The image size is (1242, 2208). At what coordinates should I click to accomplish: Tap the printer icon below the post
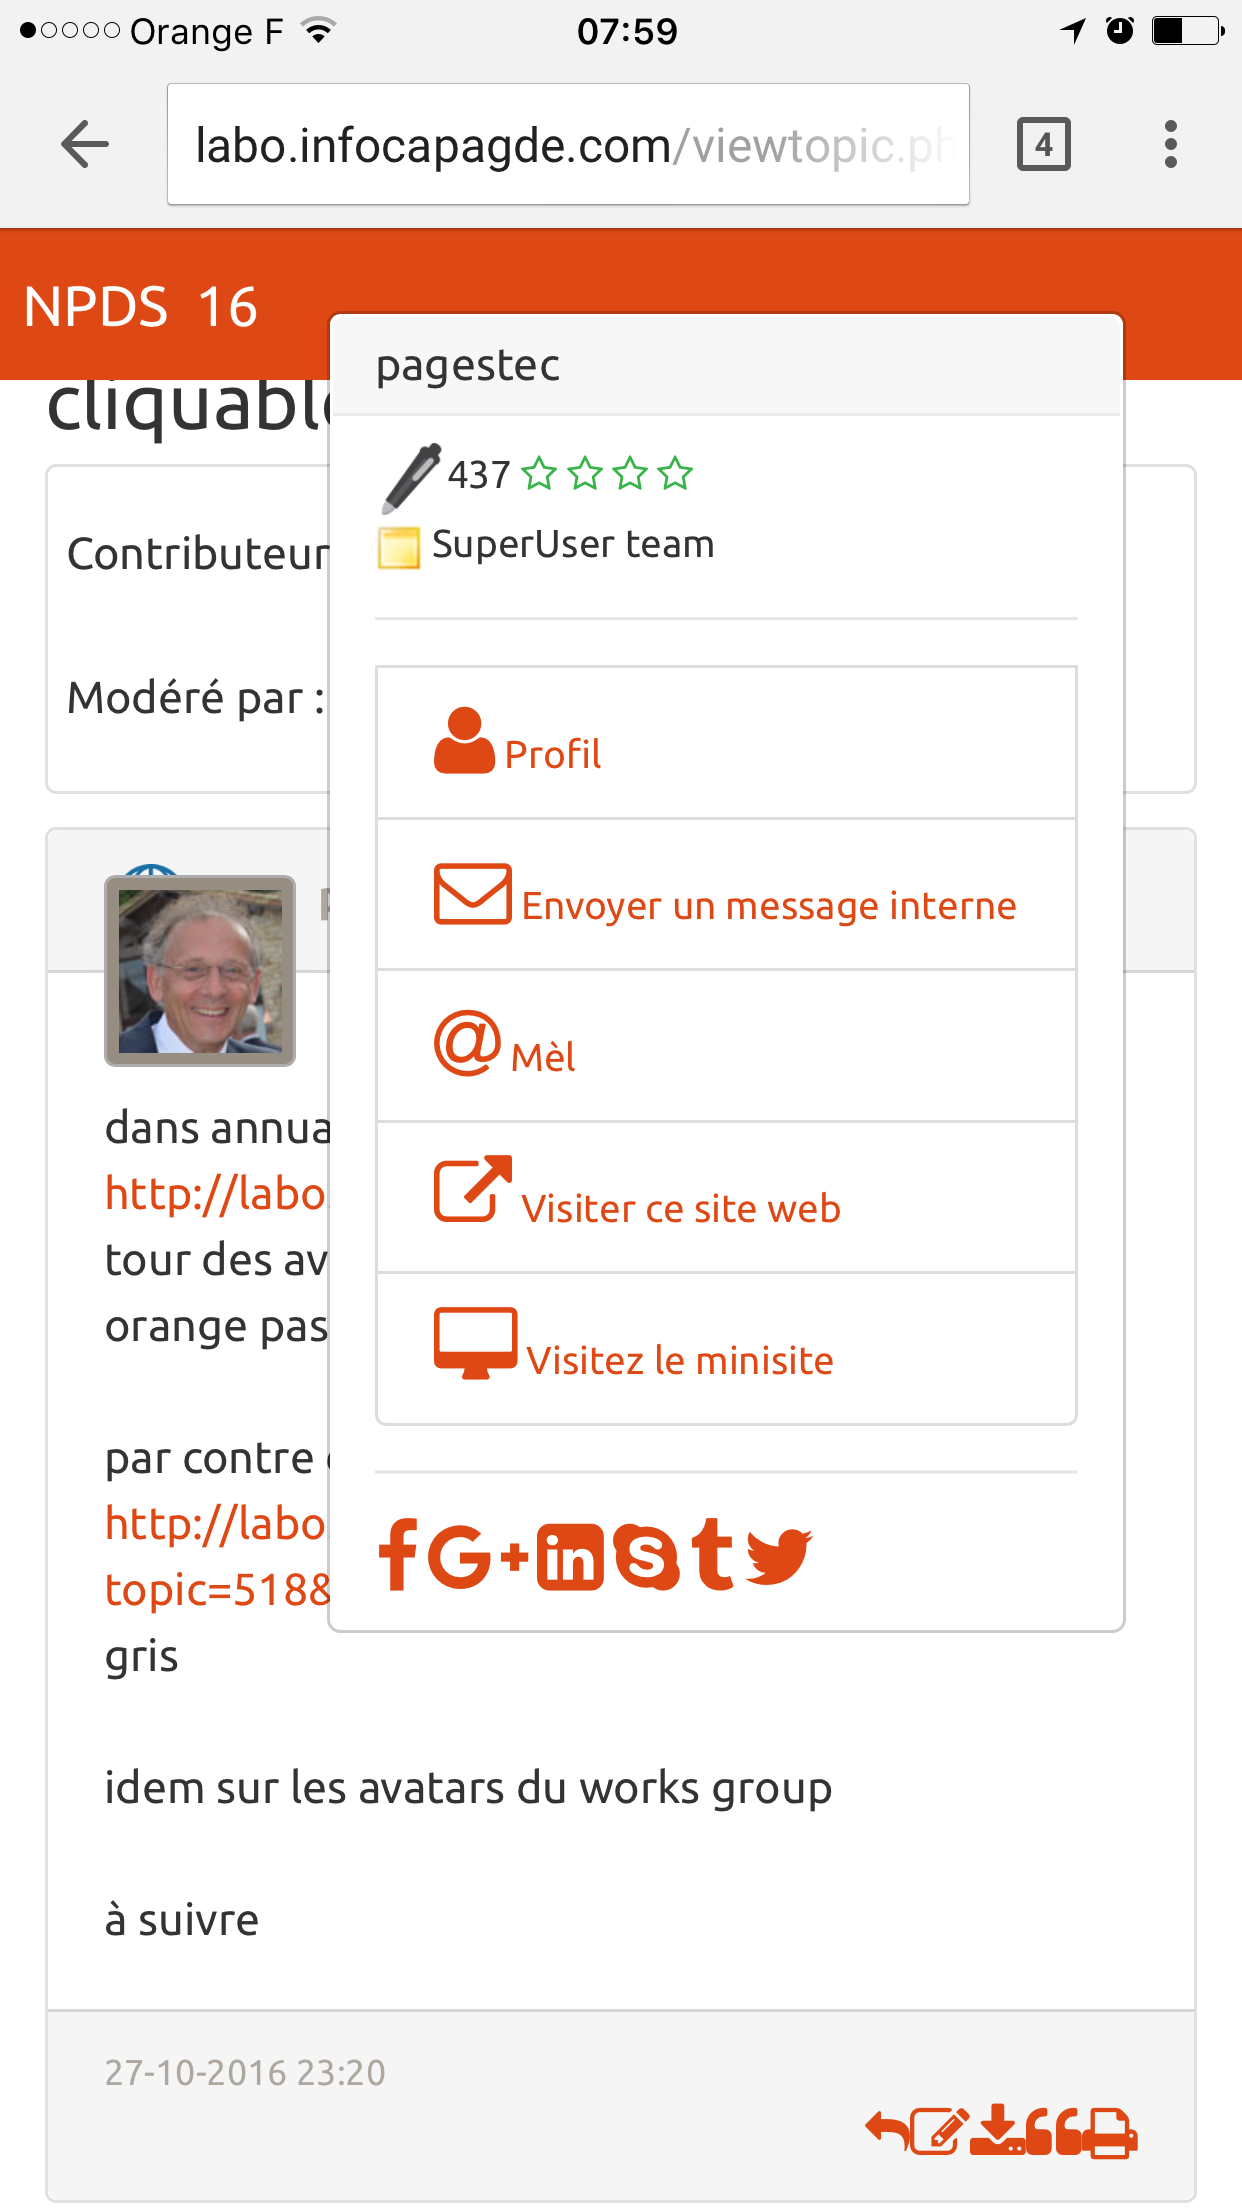pyautogui.click(x=1110, y=2131)
